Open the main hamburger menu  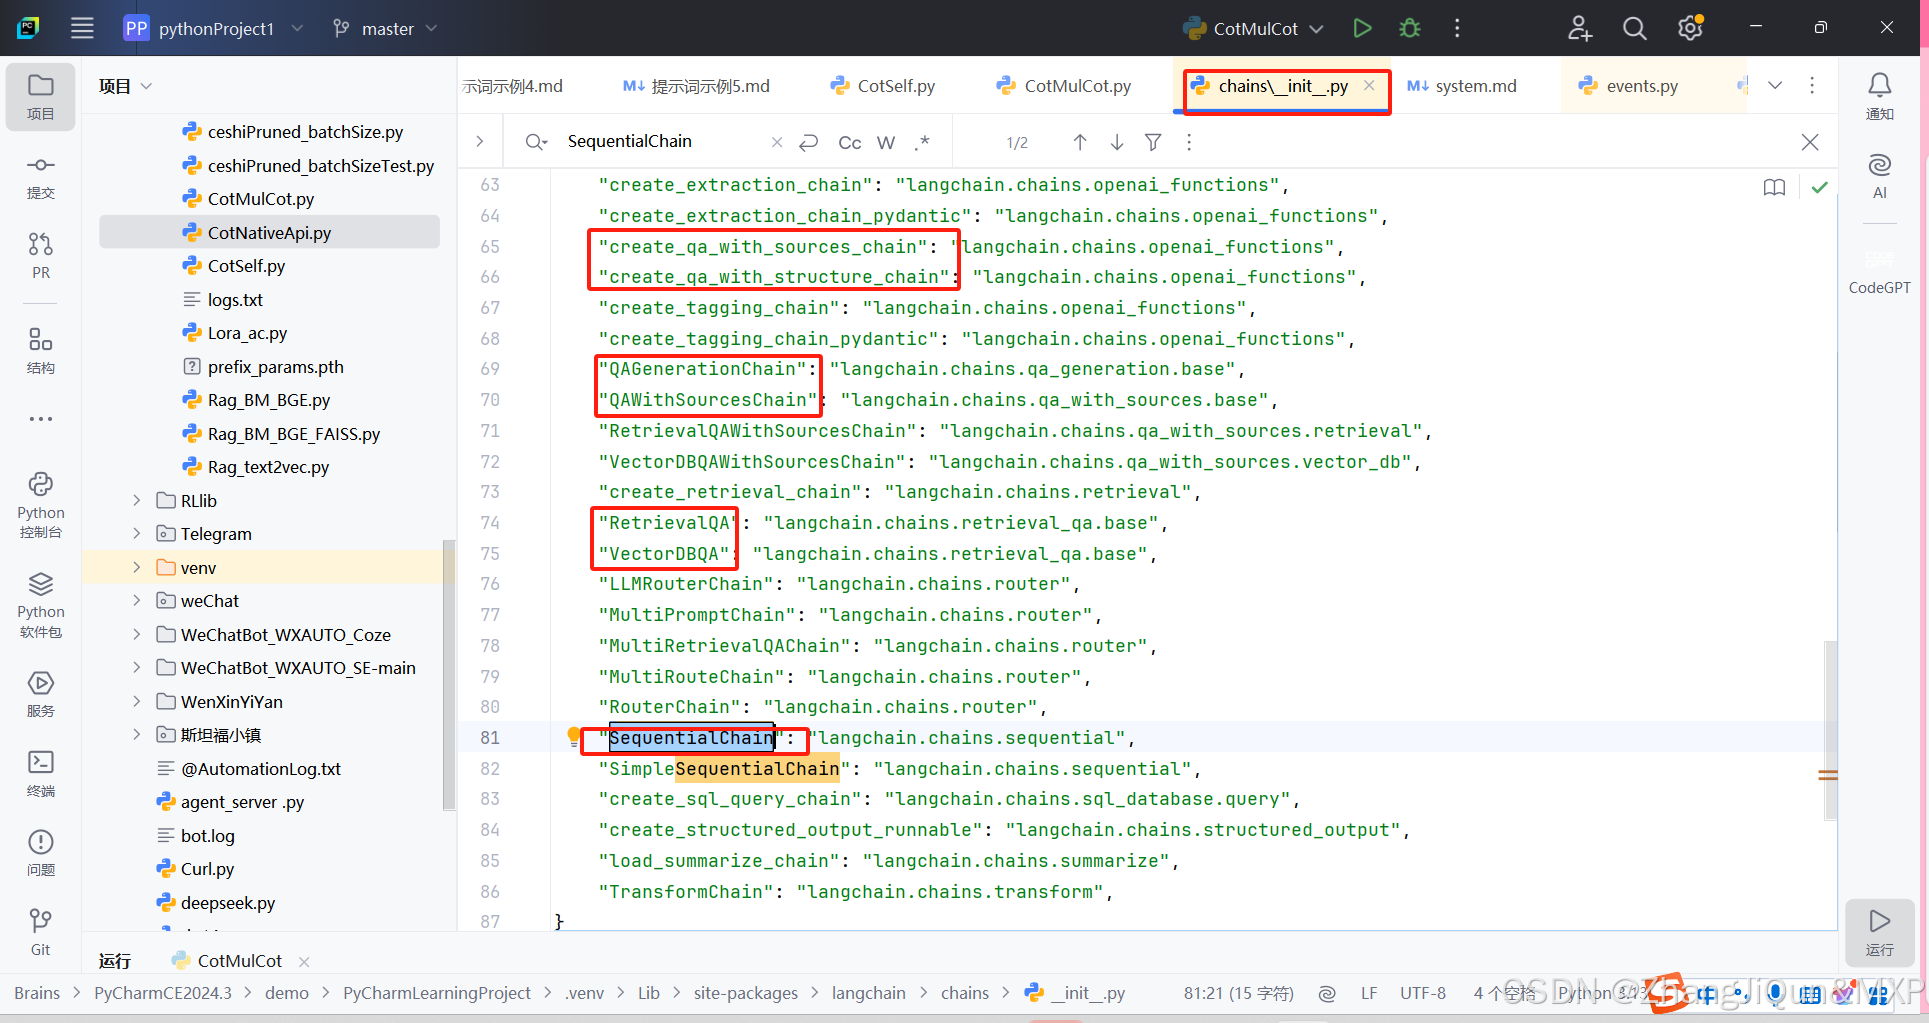(x=82, y=28)
